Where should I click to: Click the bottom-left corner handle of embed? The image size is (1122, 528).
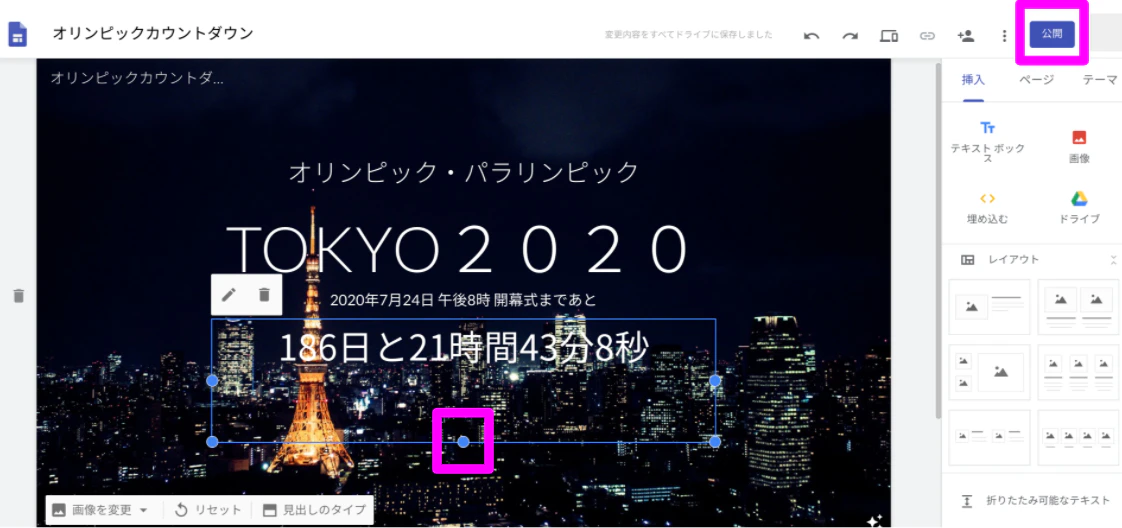212,442
